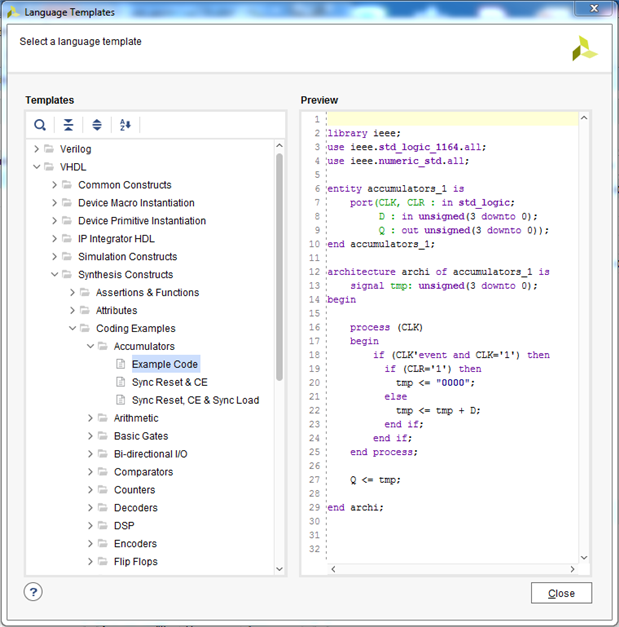The height and width of the screenshot is (627, 619).
Task: Click the Collapse All toolbar icon
Action: click(x=68, y=125)
